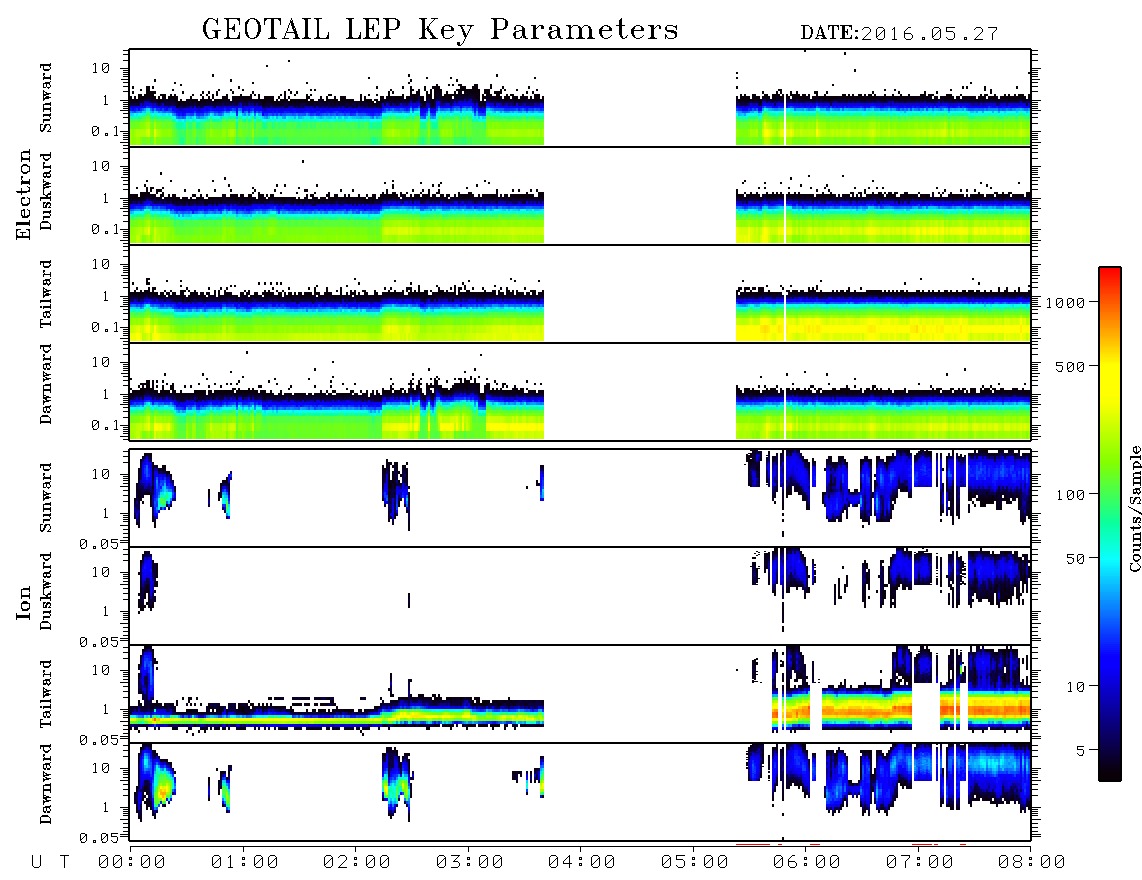1142x880 pixels.
Task: Click the 100 colorbar tick value
Action: (1071, 495)
